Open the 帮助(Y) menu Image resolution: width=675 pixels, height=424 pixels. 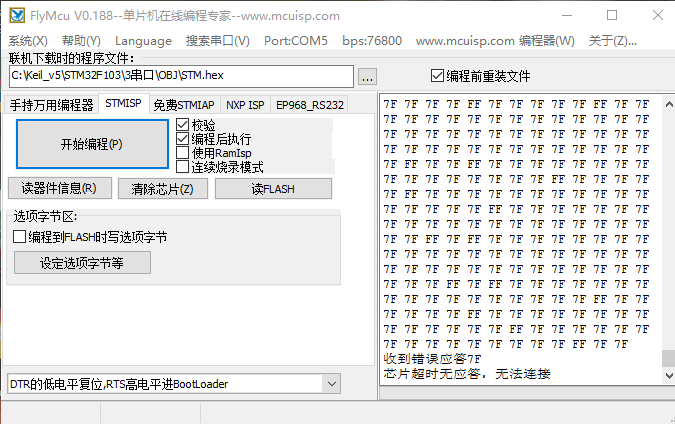[81, 41]
